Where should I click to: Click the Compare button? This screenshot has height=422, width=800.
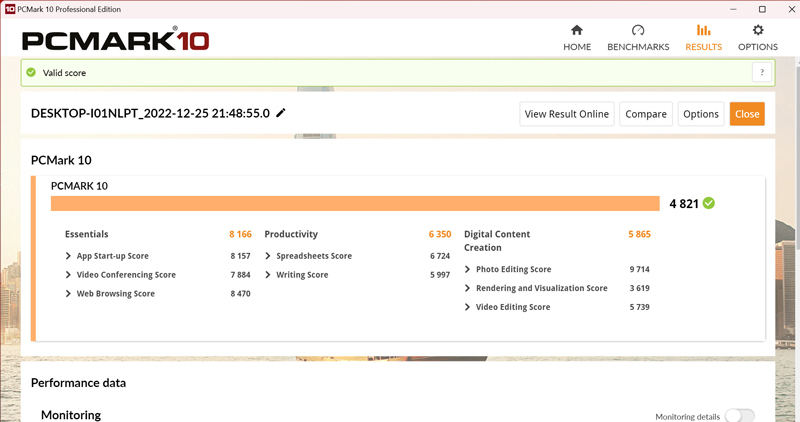[x=646, y=114]
